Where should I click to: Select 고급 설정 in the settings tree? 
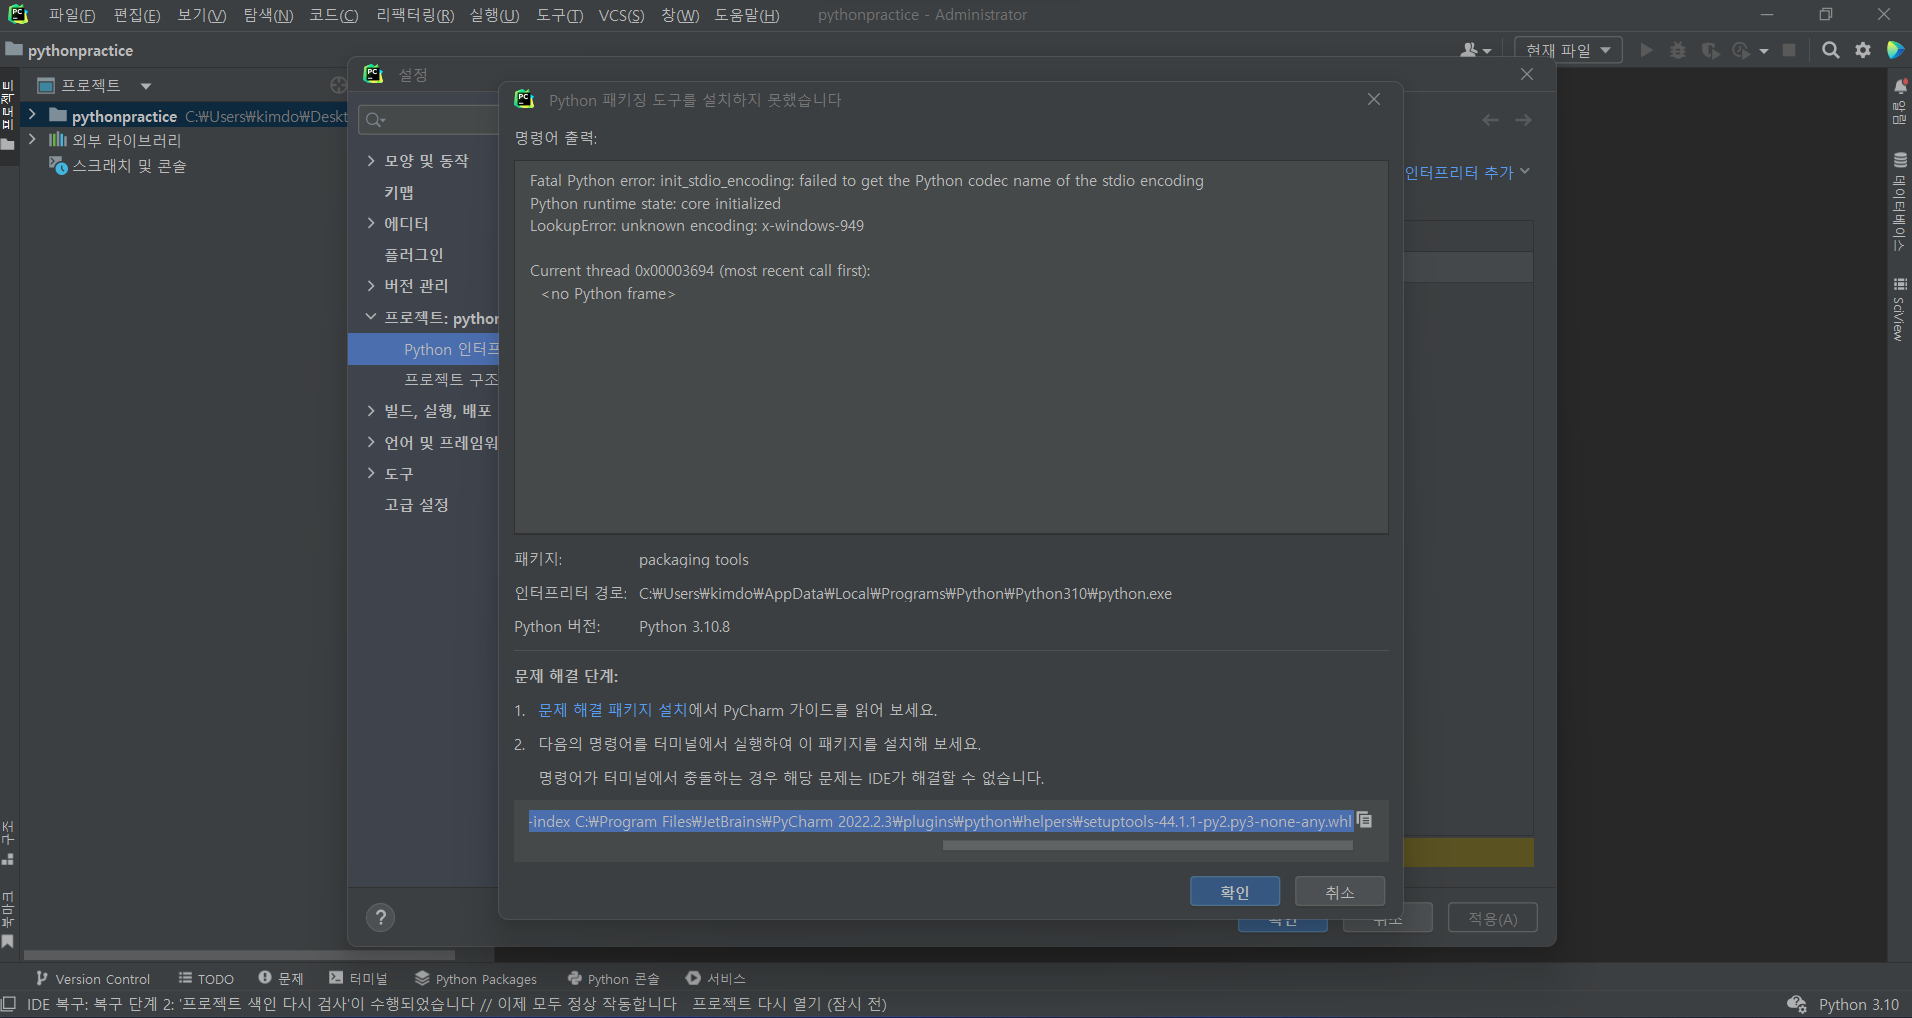pos(417,505)
